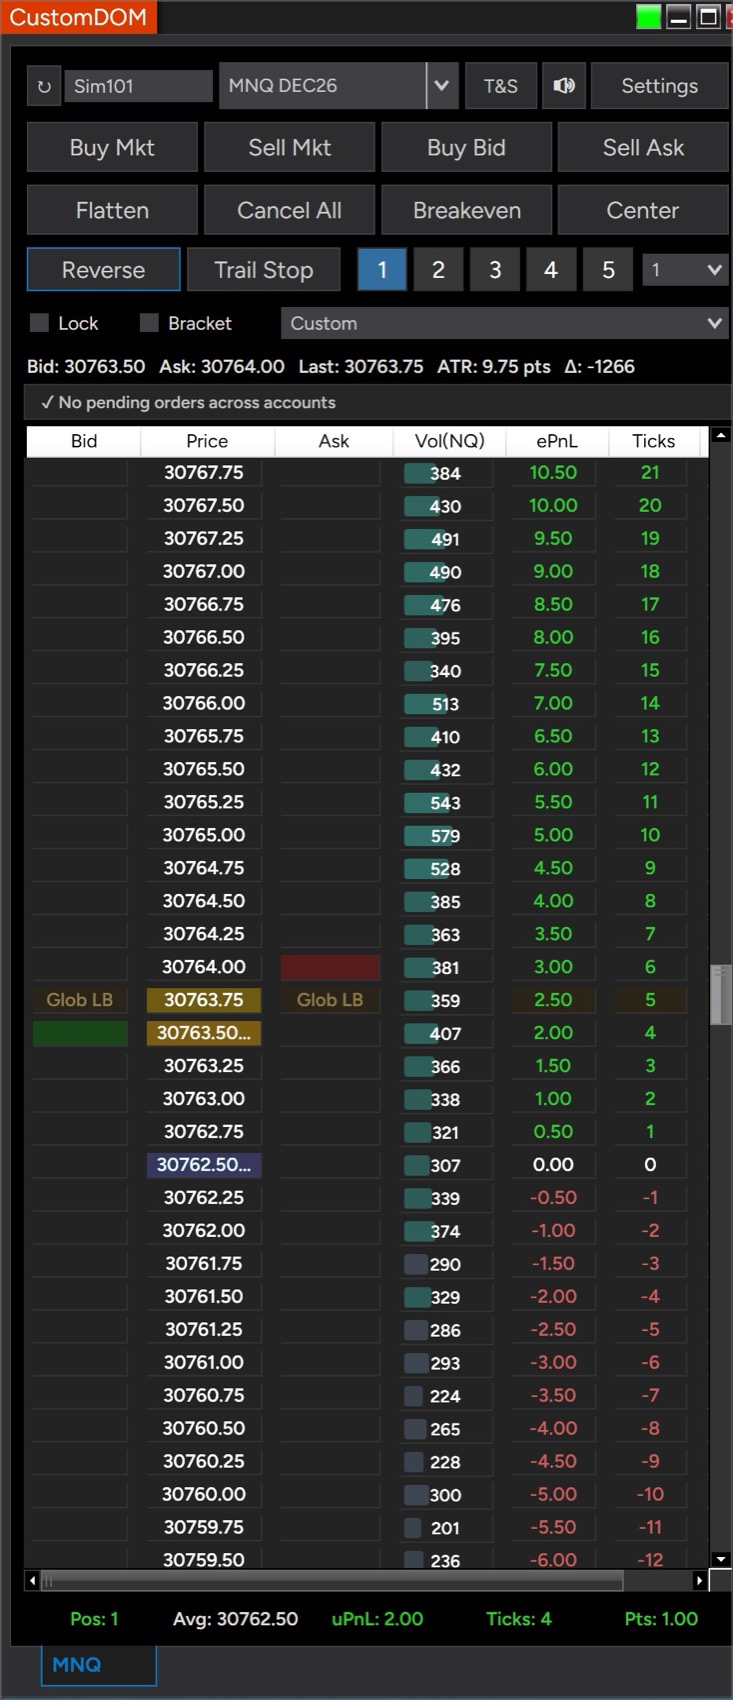
Task: Click the Ask column header
Action: [x=334, y=441]
